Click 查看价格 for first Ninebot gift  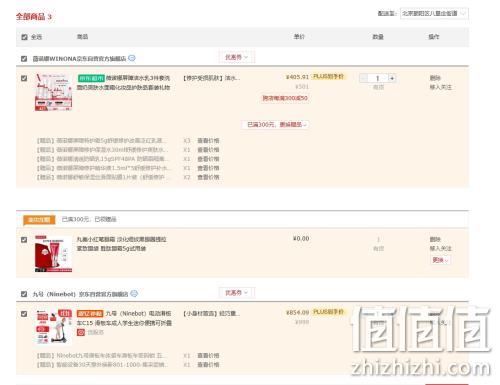208,356
